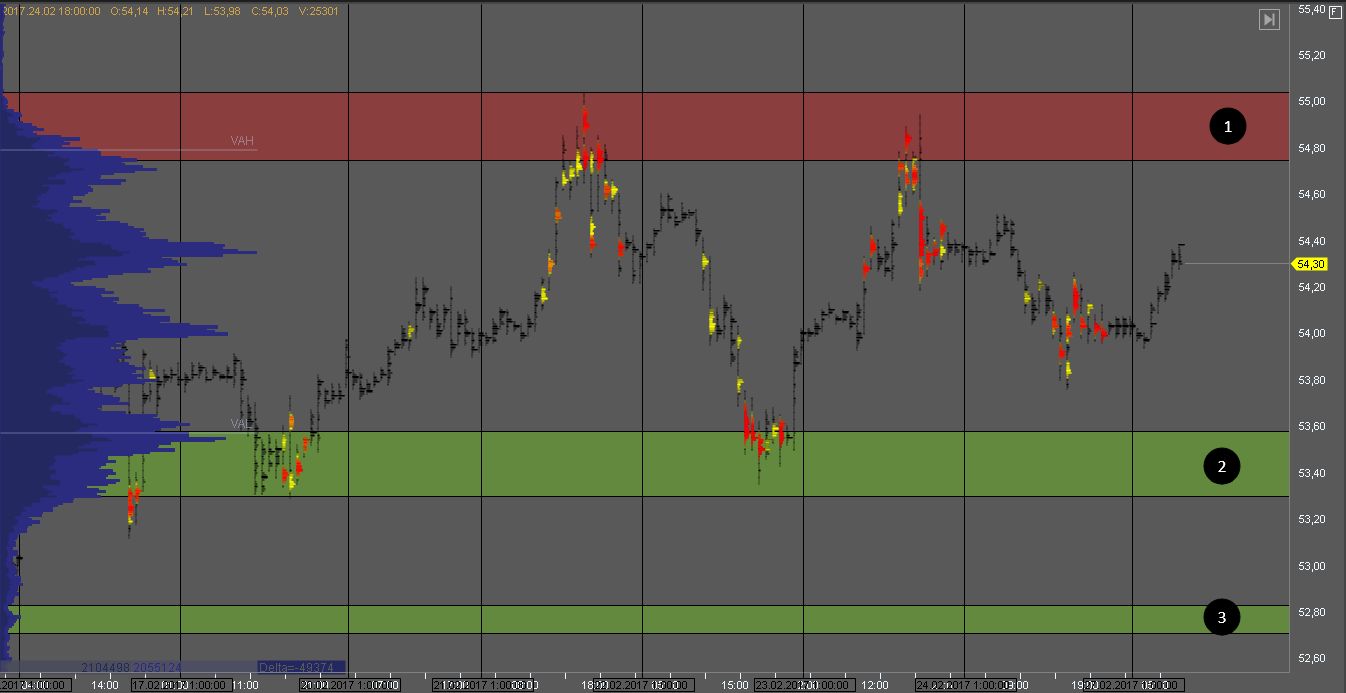Click the 15:00 label on time axis
Image resolution: width=1346 pixels, height=693 pixels.
(x=735, y=685)
